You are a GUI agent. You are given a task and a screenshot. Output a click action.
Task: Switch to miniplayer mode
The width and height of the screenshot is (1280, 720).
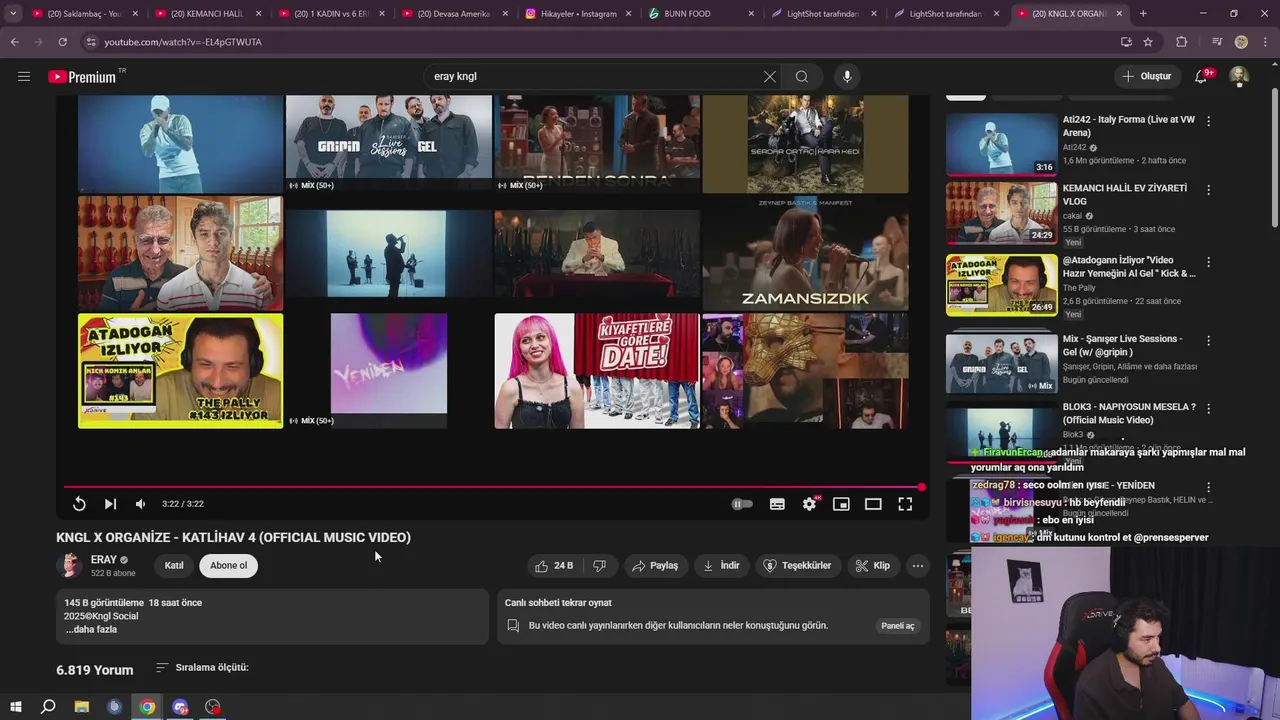(841, 504)
